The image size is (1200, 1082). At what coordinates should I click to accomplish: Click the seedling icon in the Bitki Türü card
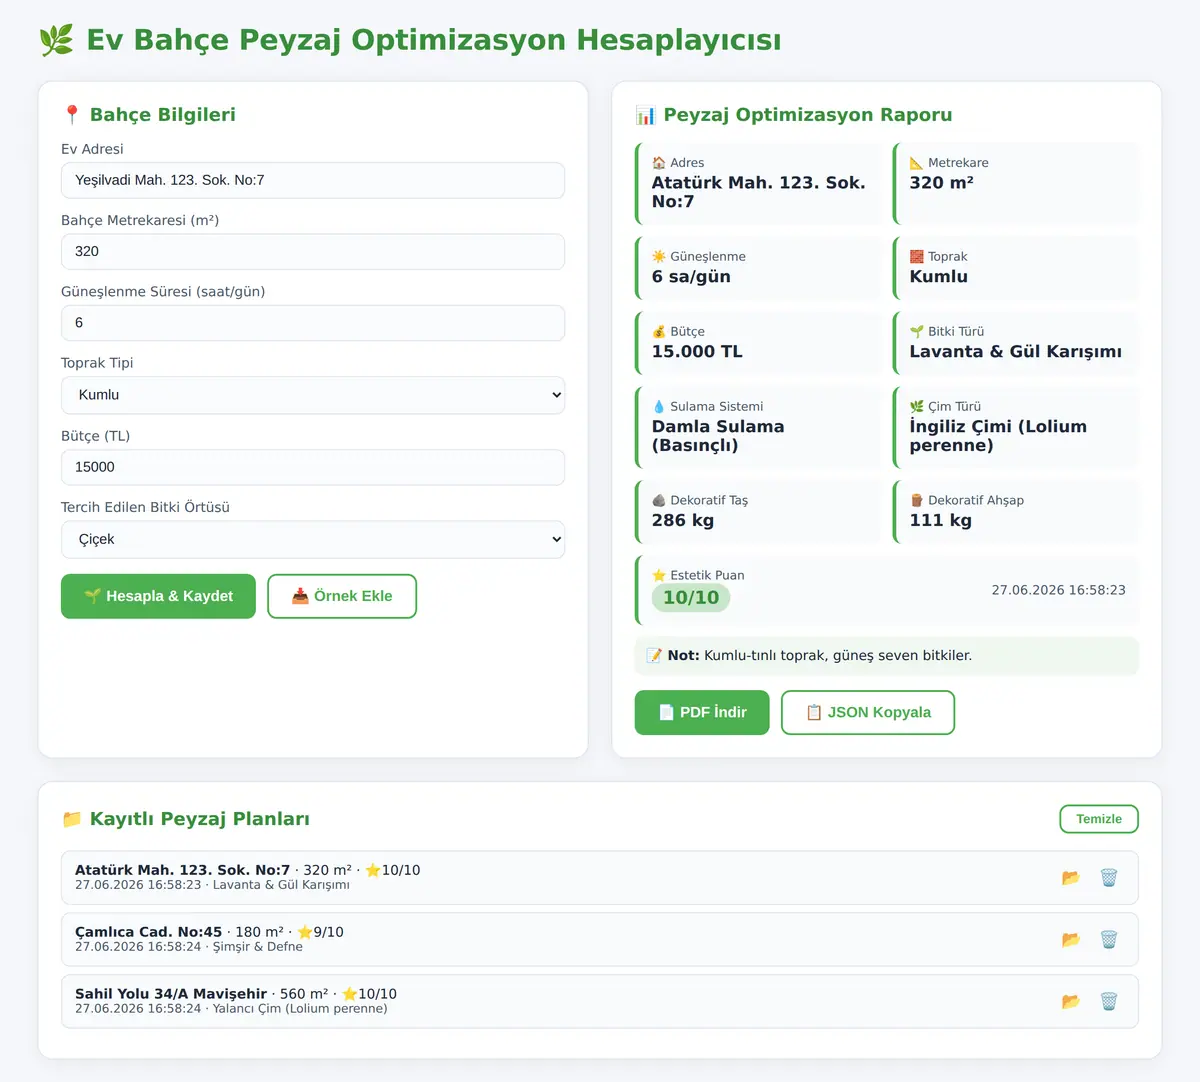[x=916, y=332]
